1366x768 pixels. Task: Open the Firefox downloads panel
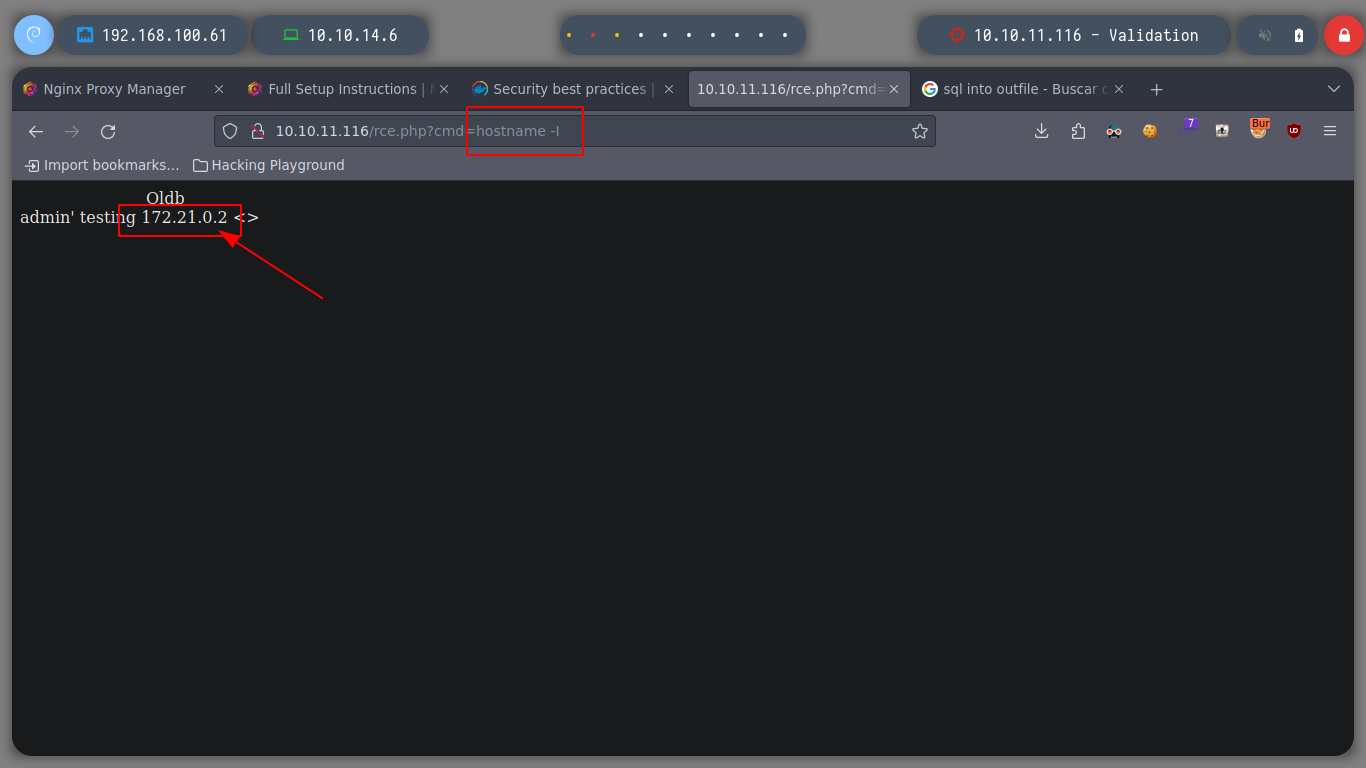click(1041, 131)
